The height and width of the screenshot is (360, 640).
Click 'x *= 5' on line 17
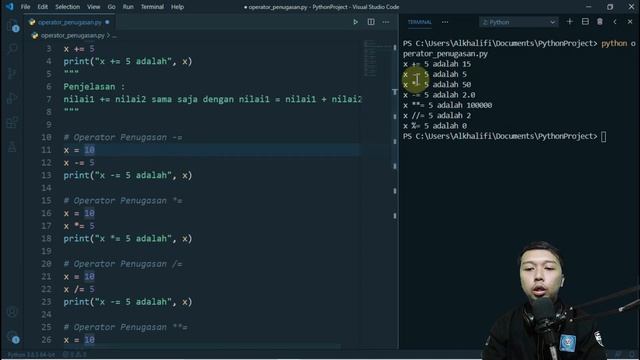(x=79, y=226)
